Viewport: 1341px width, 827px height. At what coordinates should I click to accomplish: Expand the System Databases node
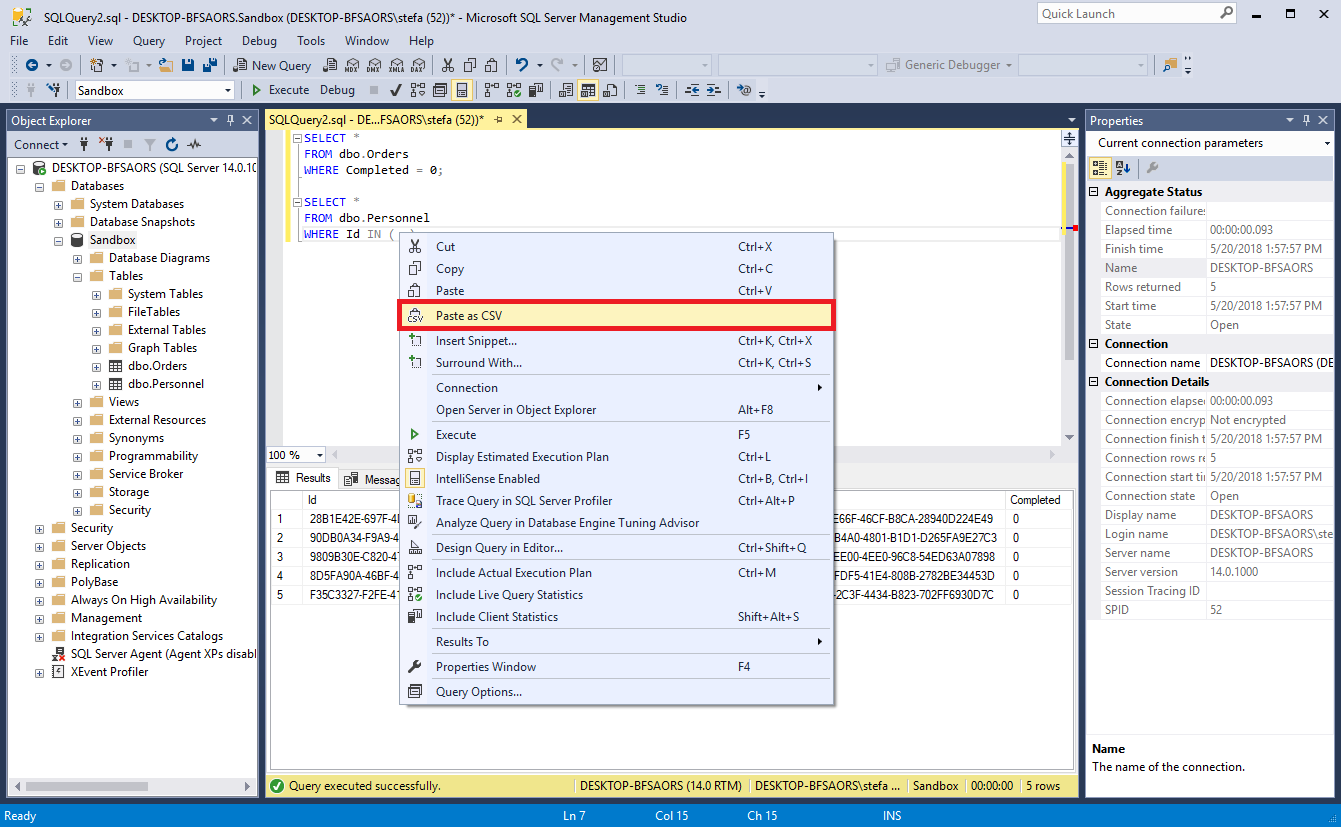coord(59,204)
